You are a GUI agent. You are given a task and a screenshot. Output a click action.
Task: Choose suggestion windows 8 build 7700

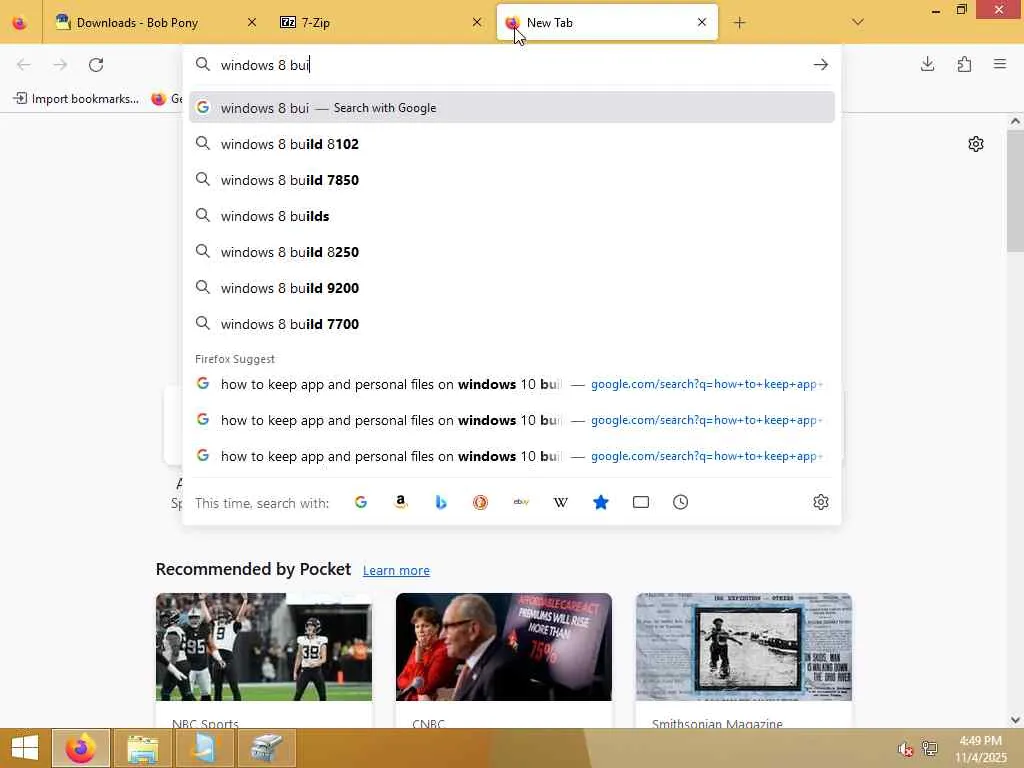click(511, 324)
